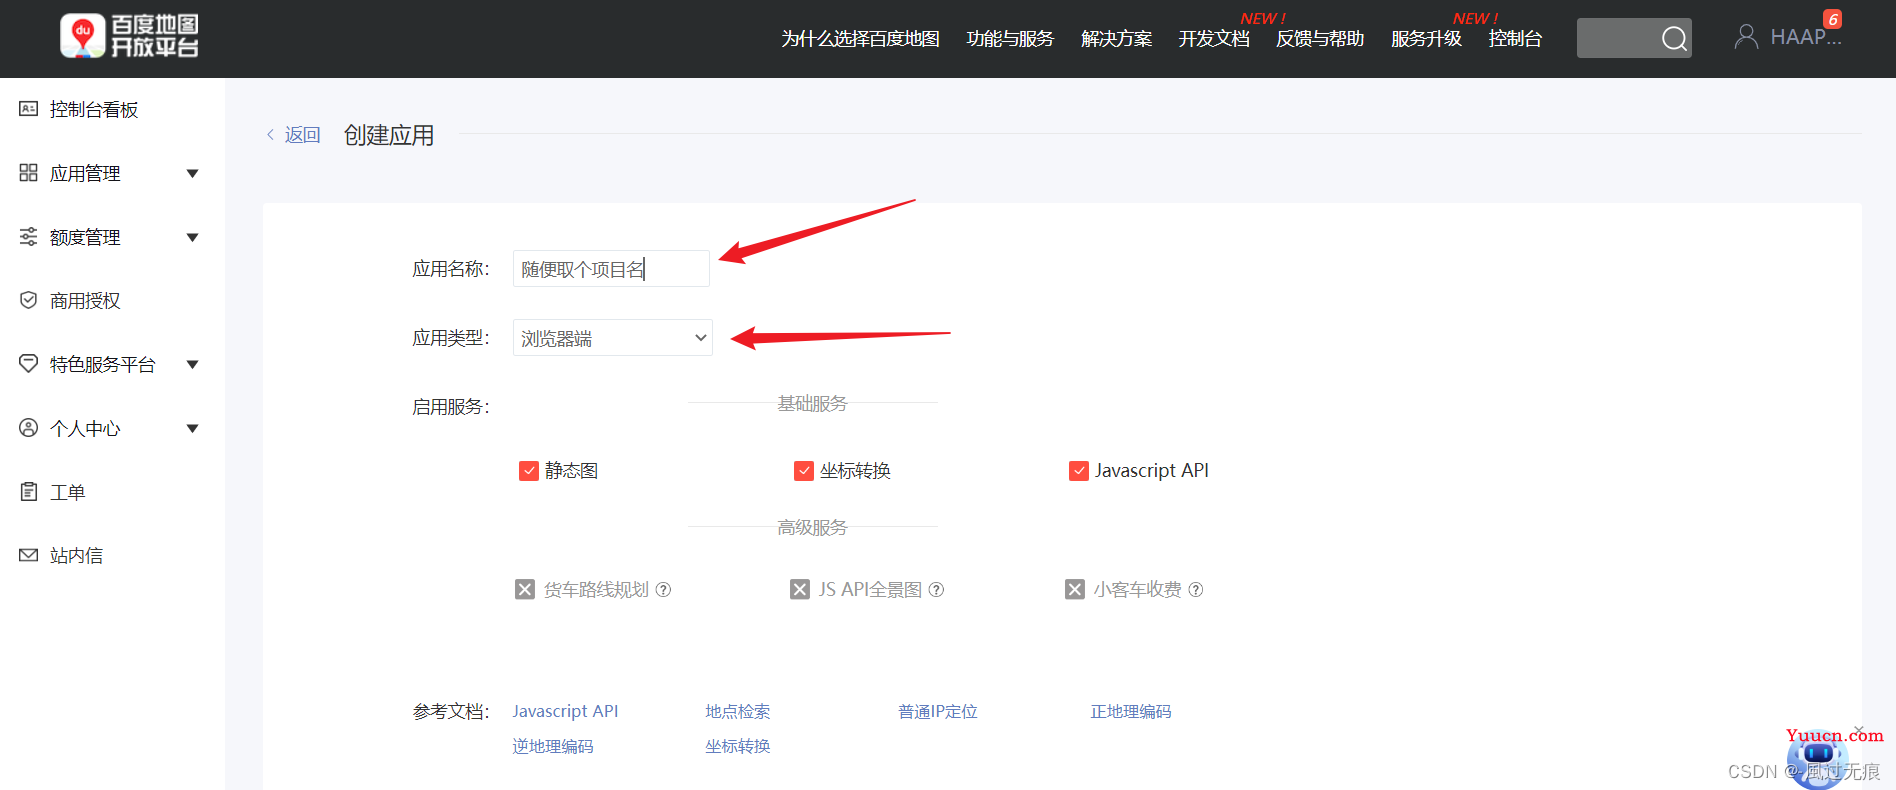Toggle the 货车路线规划 checkbox

(525, 590)
